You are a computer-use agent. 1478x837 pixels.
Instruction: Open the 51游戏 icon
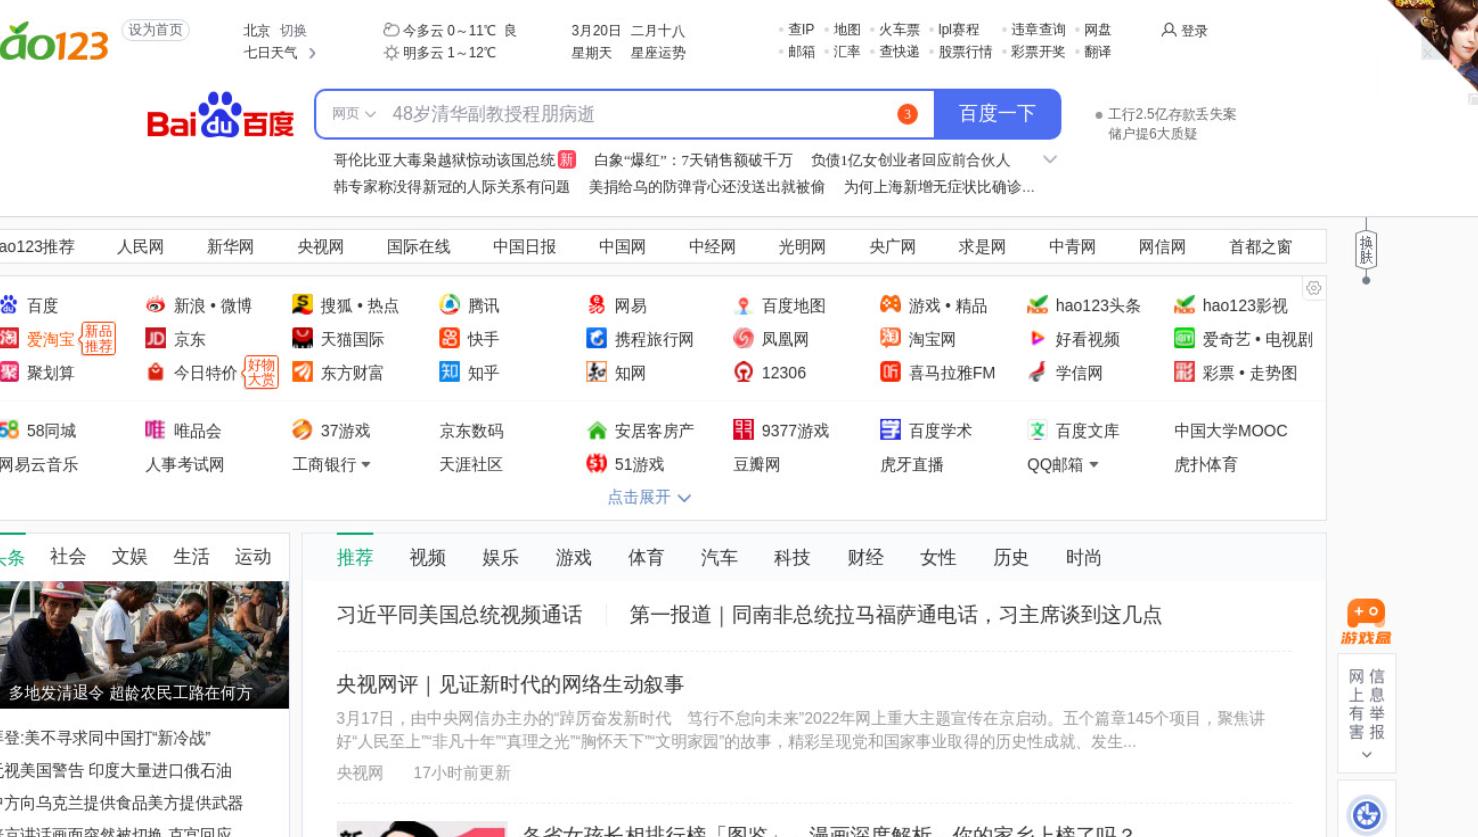(x=597, y=463)
